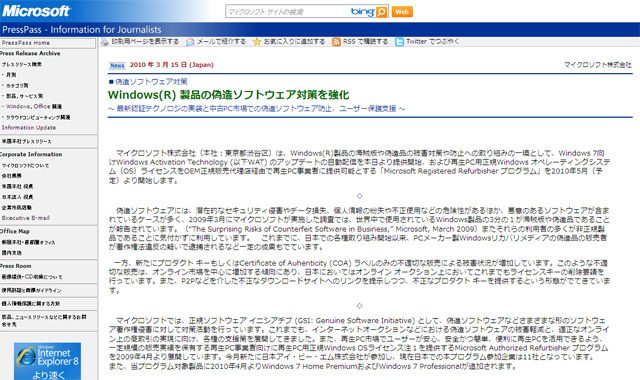Open PressPass Home in the sidebar
This screenshot has height=380, width=640.
pyautogui.click(x=25, y=43)
